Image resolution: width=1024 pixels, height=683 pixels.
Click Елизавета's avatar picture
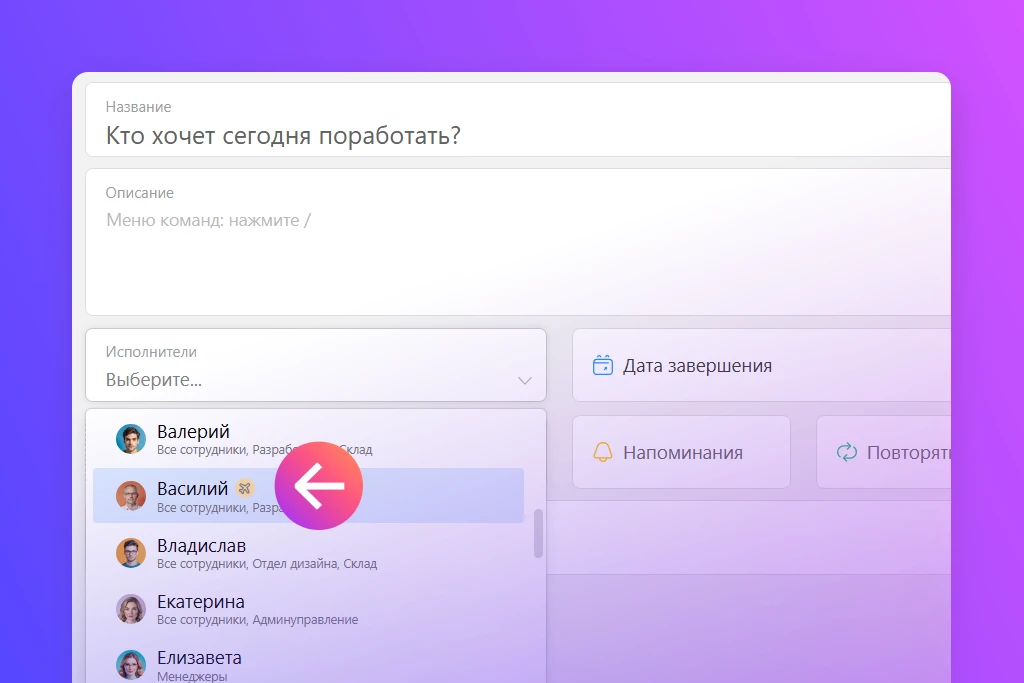[x=131, y=665]
